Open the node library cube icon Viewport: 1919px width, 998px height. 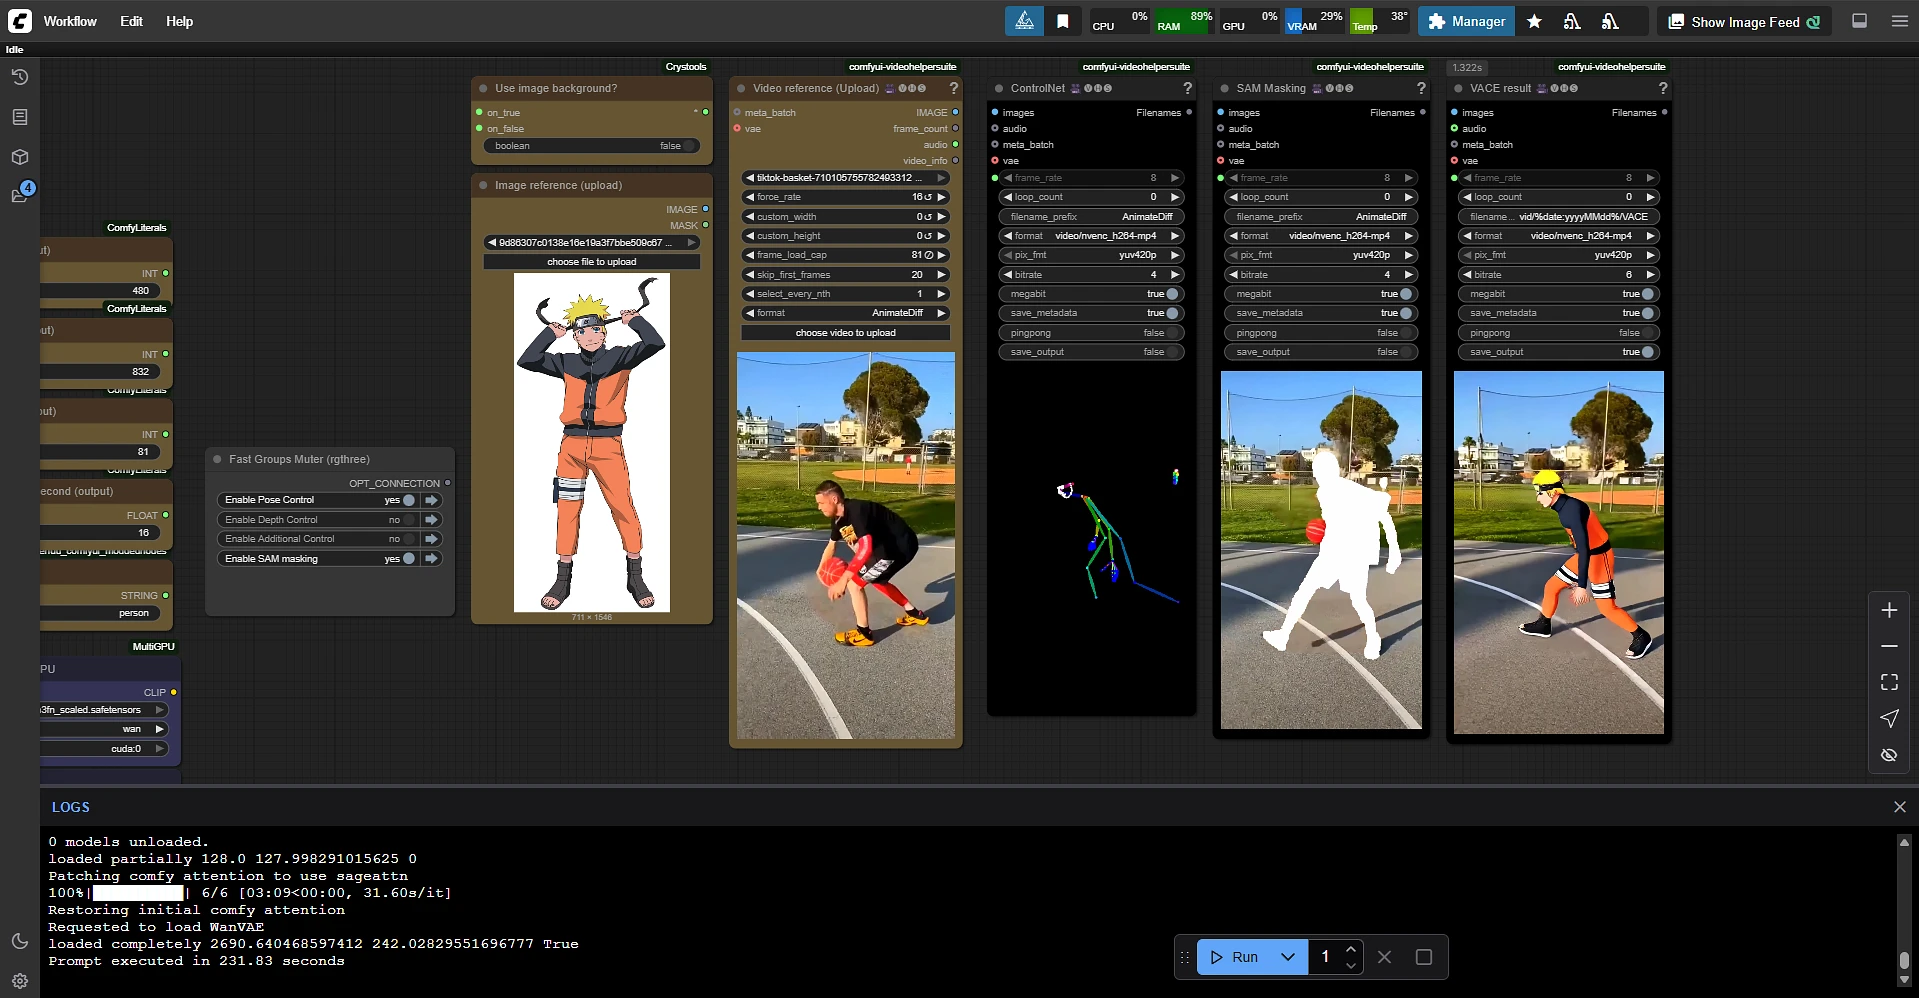[20, 157]
